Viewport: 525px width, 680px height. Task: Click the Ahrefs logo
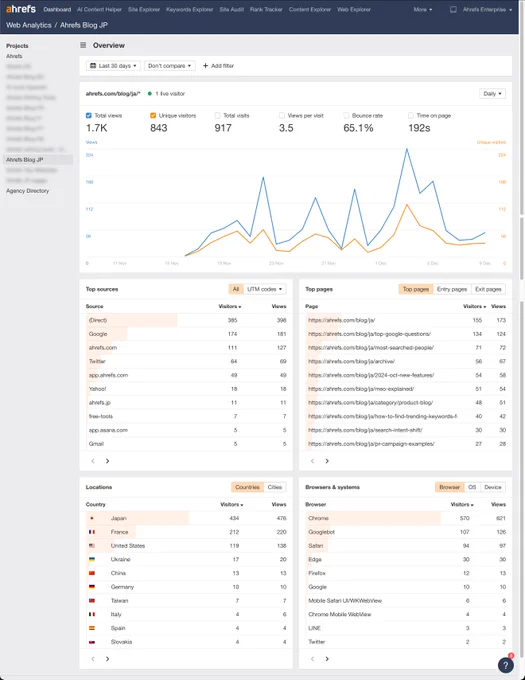(20, 9)
